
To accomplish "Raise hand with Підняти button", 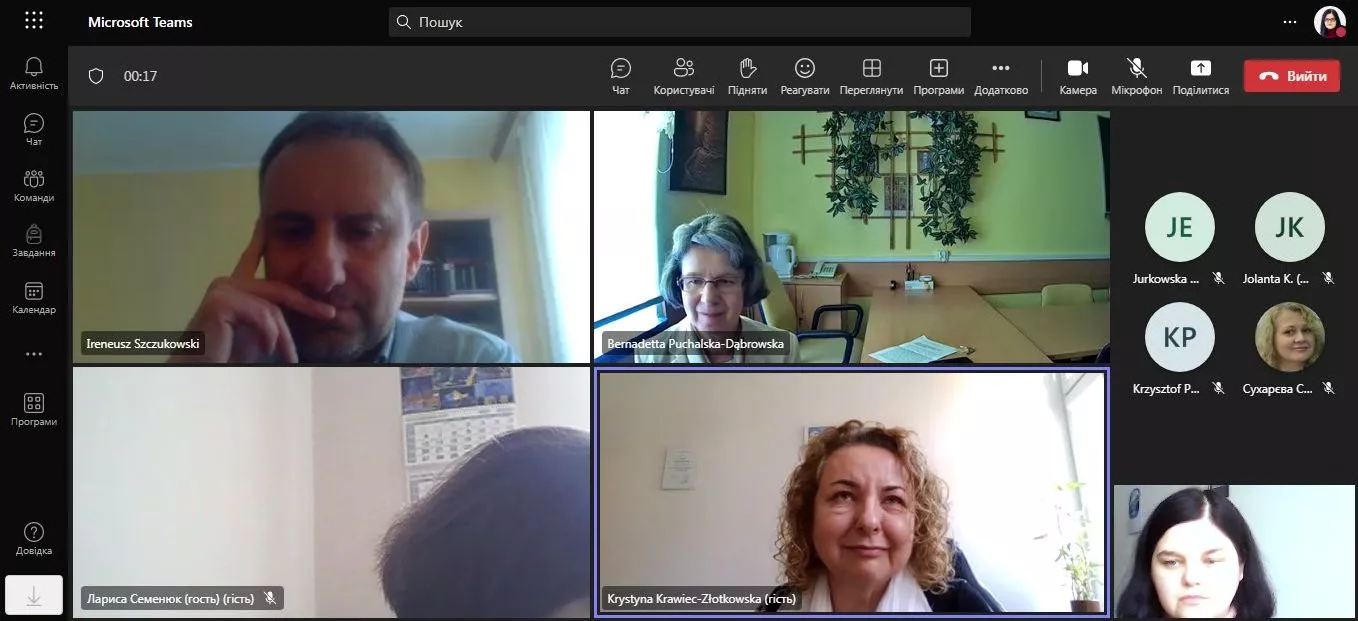I will pyautogui.click(x=747, y=75).
